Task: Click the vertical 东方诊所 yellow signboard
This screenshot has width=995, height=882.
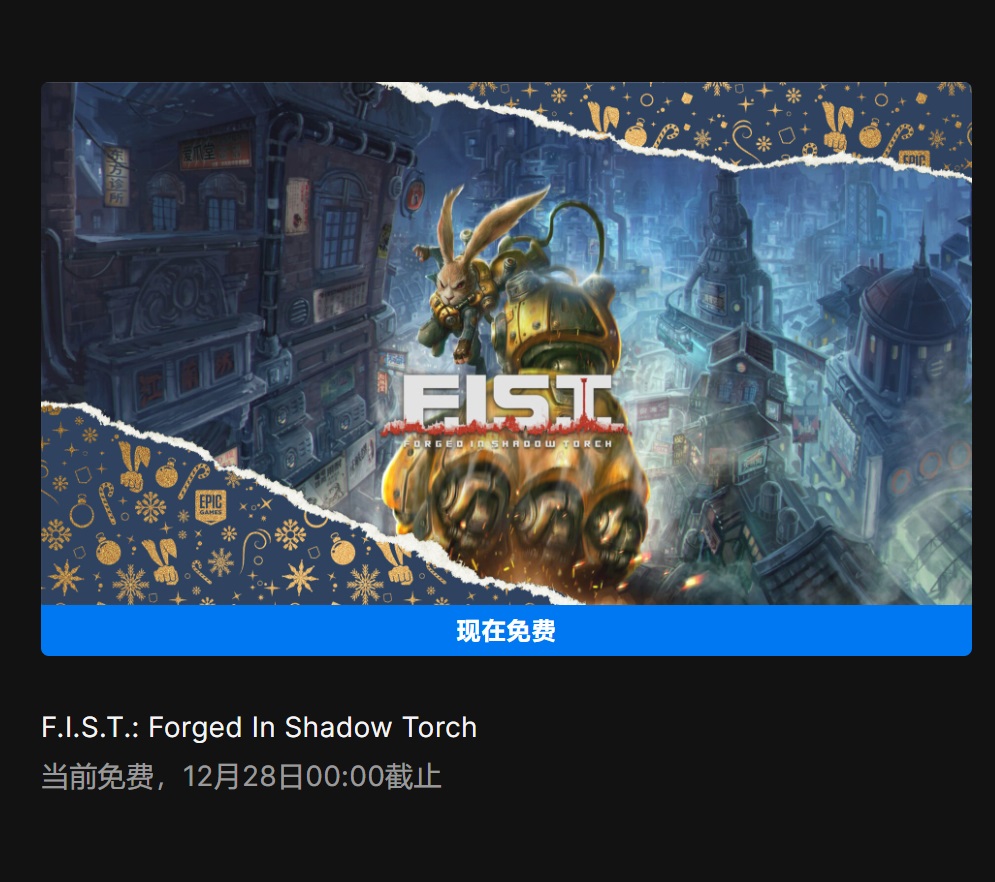Action: 116,177
